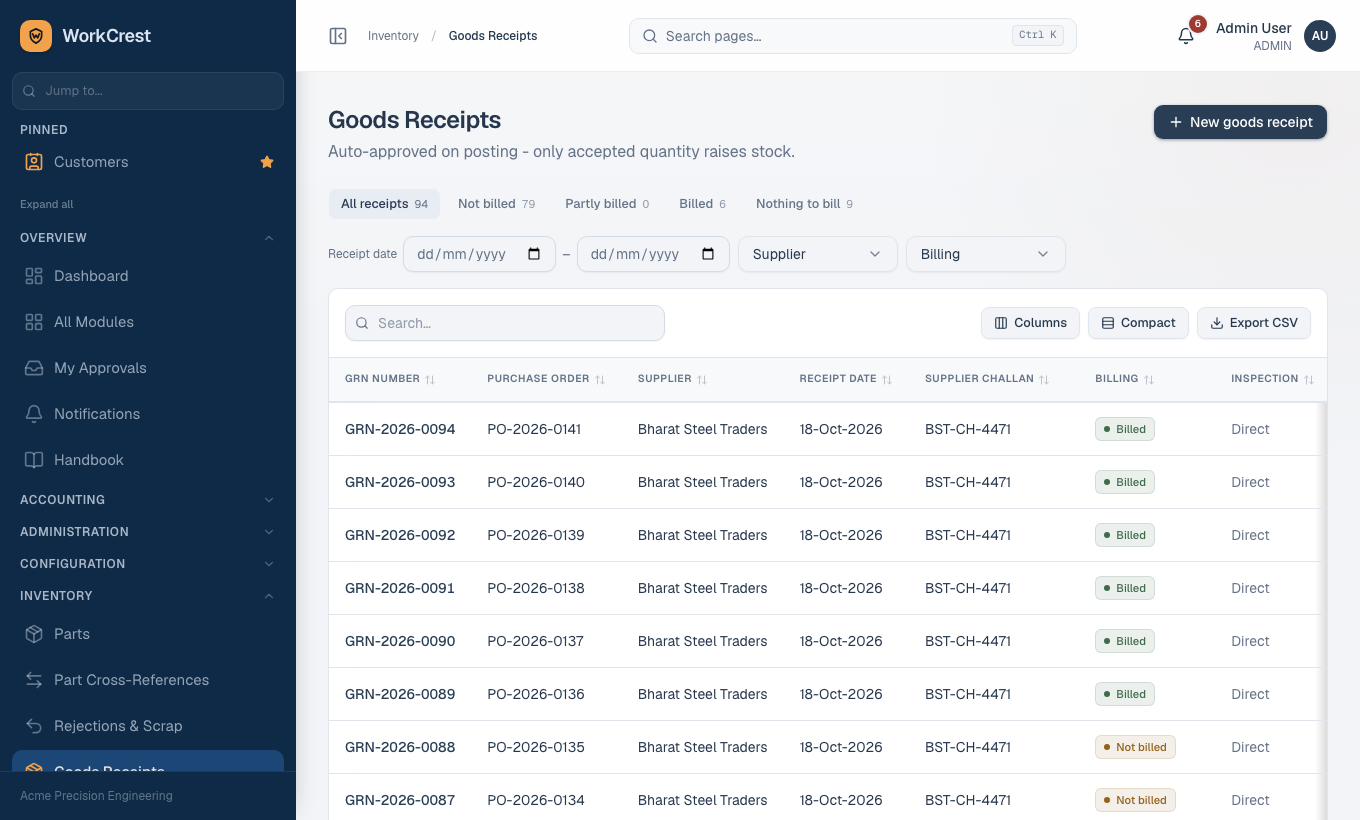This screenshot has width=1360, height=820.
Task: Unpin Customers using the star icon
Action: (x=267, y=162)
